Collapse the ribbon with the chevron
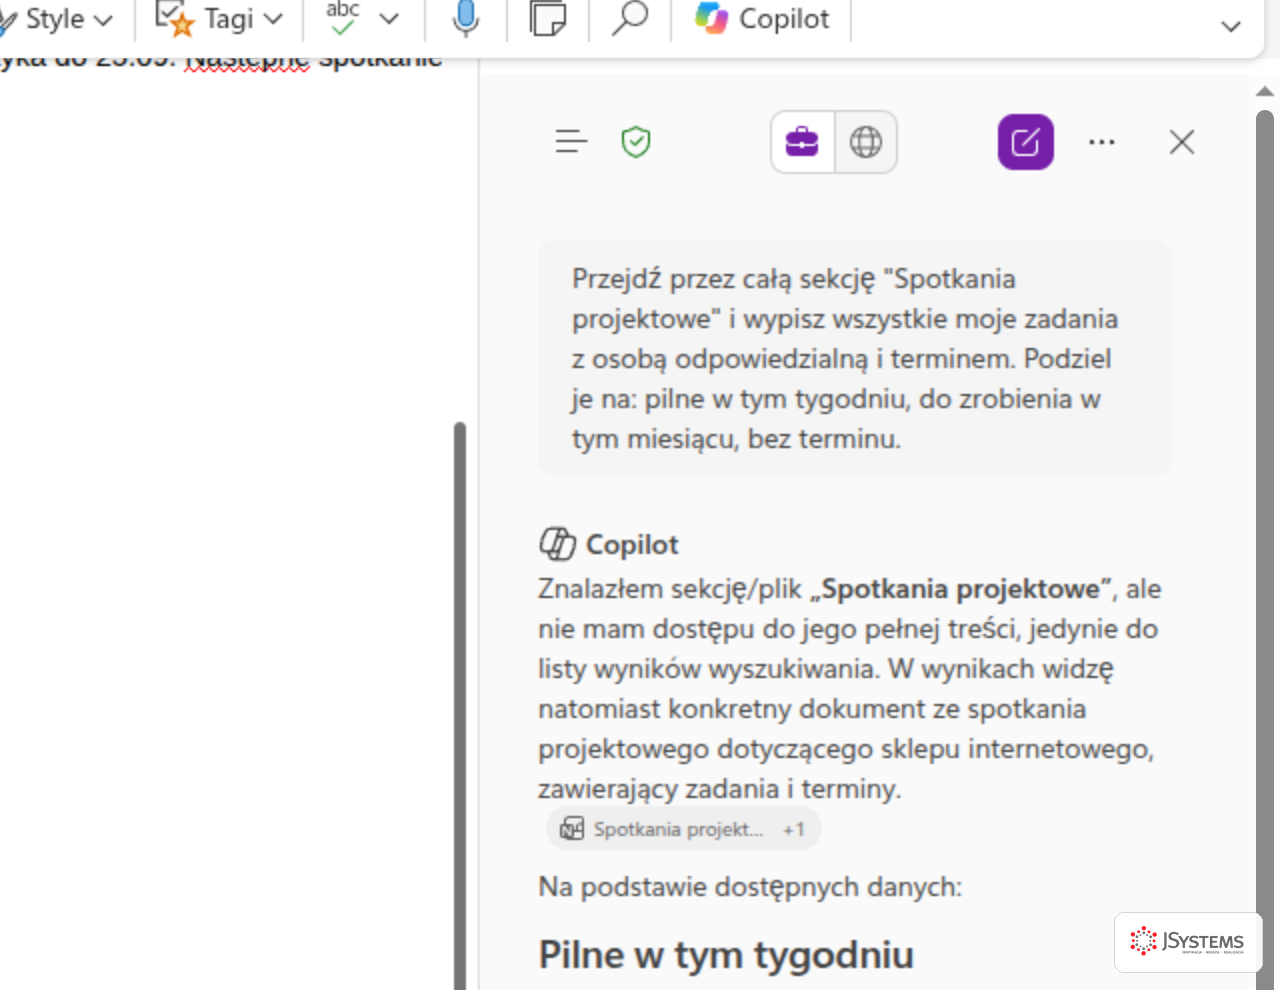 click(x=1231, y=26)
